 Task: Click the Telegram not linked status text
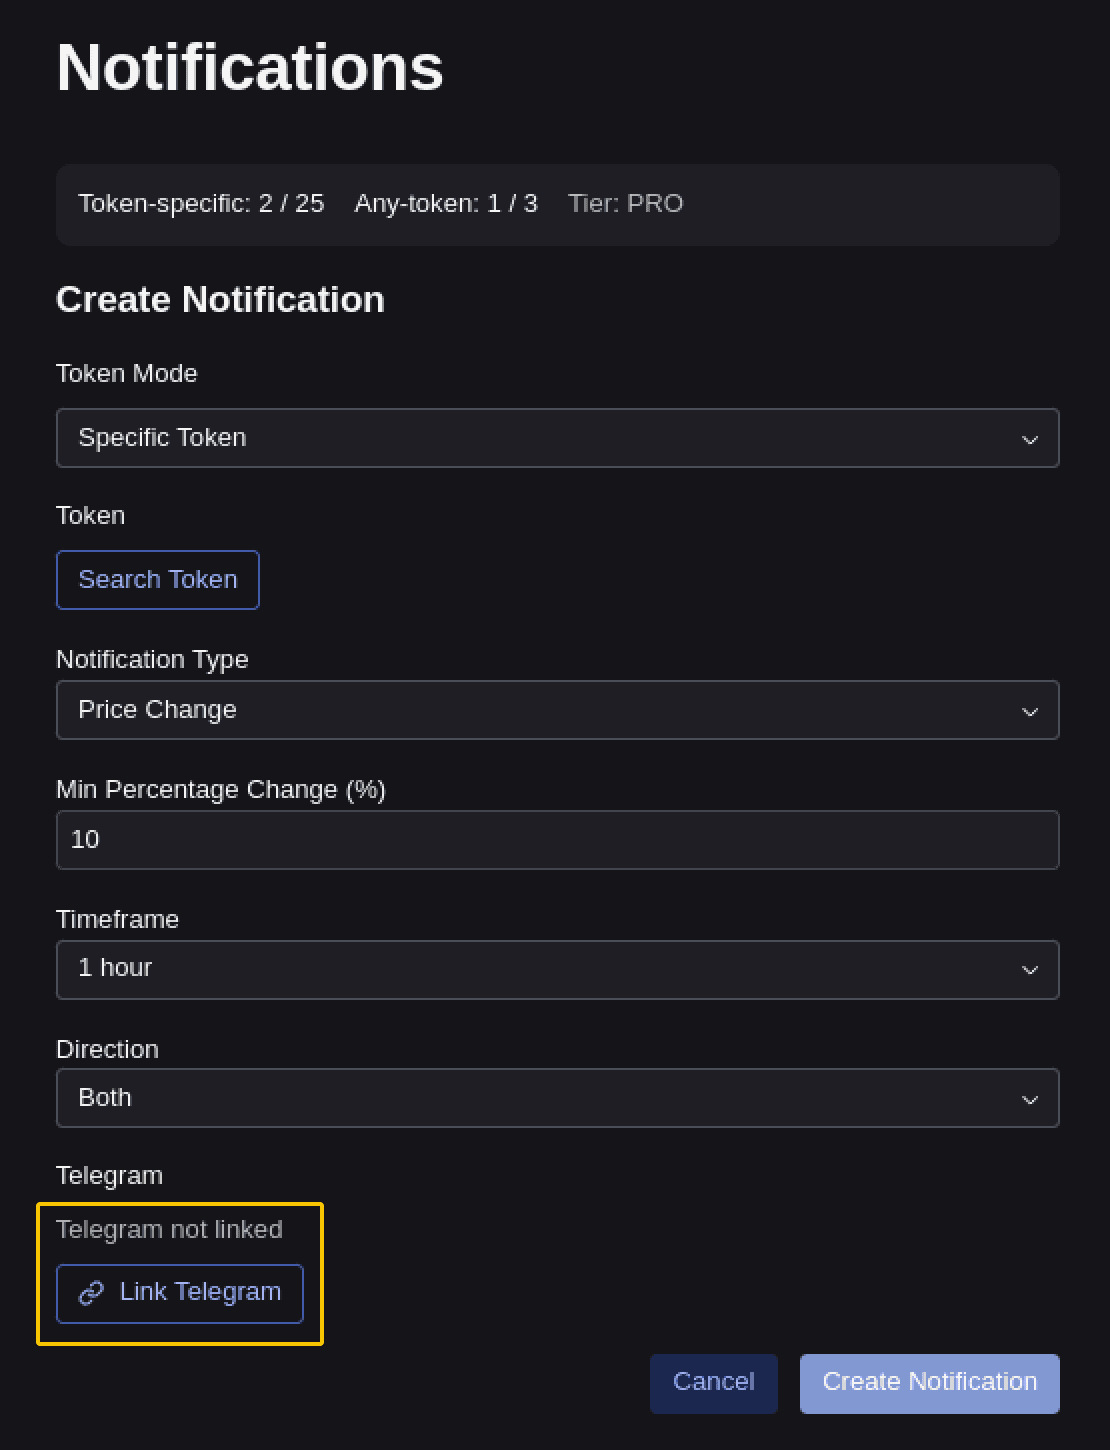coord(169,1229)
